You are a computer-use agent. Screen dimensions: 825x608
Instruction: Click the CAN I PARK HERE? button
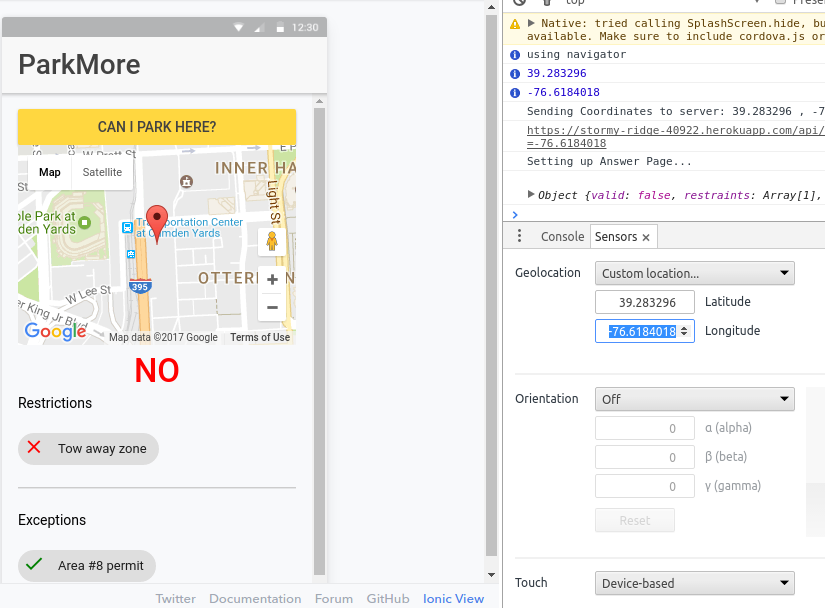(157, 127)
